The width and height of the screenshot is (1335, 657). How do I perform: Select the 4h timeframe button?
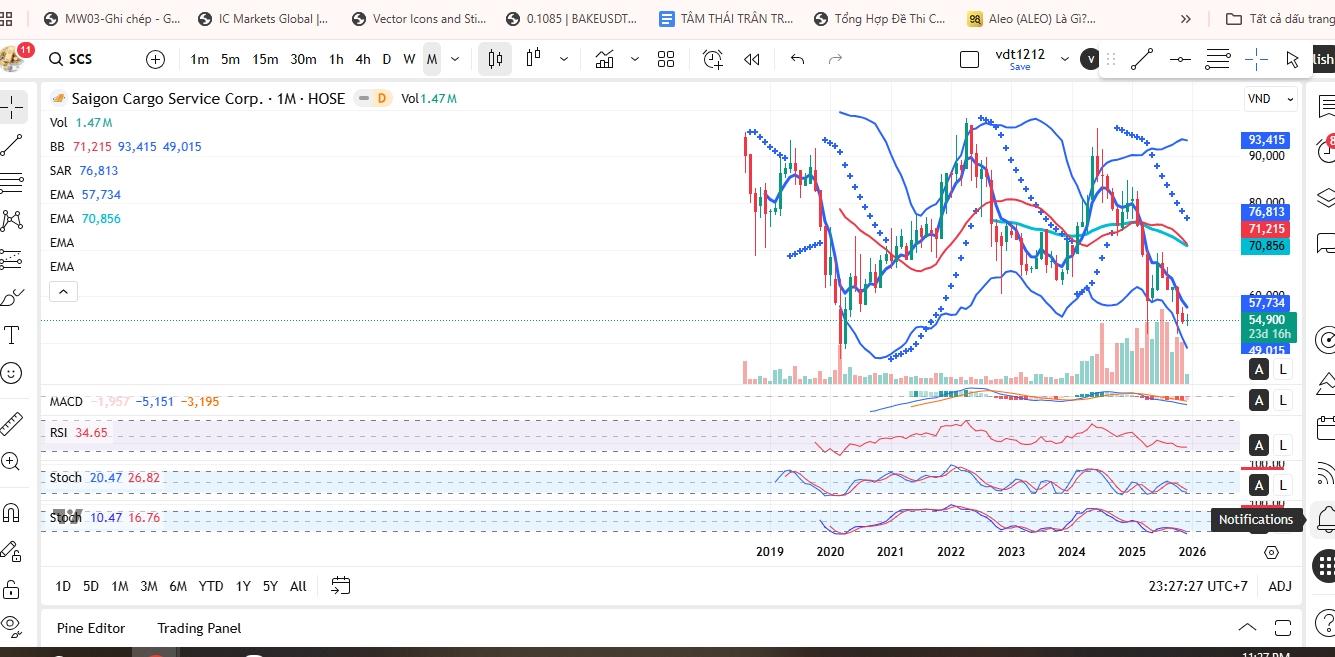(x=362, y=59)
